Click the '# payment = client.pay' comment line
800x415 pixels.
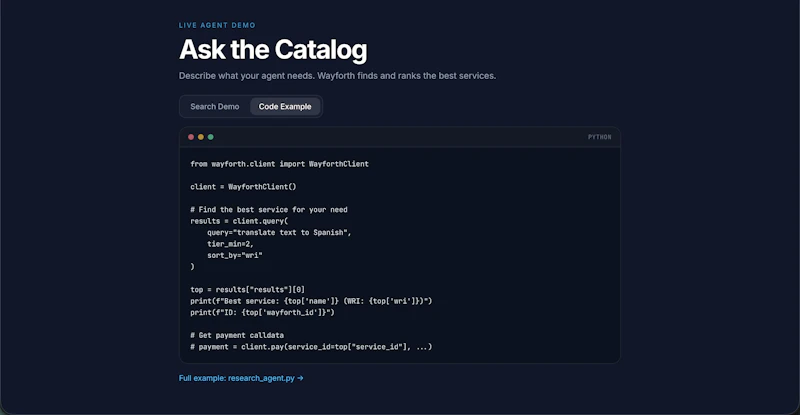click(311, 347)
